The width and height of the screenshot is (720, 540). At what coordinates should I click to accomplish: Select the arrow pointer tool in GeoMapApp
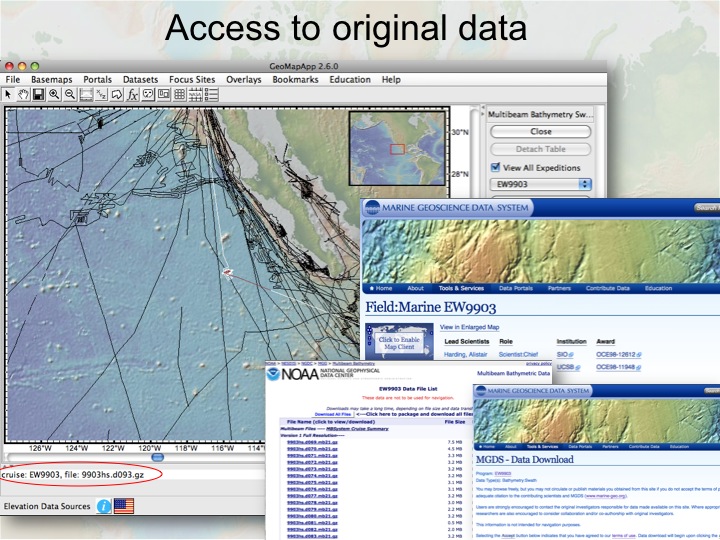click(8, 95)
